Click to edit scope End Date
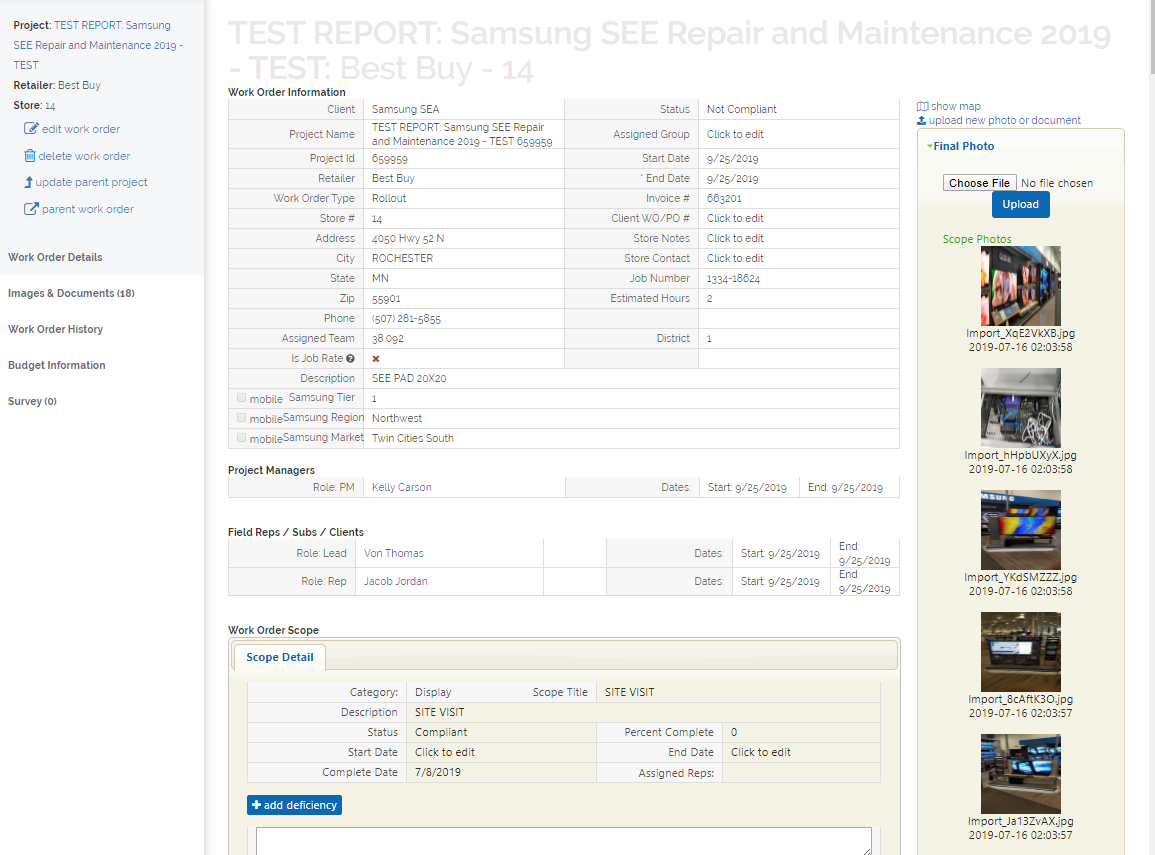The width and height of the screenshot is (1155, 855). 760,752
